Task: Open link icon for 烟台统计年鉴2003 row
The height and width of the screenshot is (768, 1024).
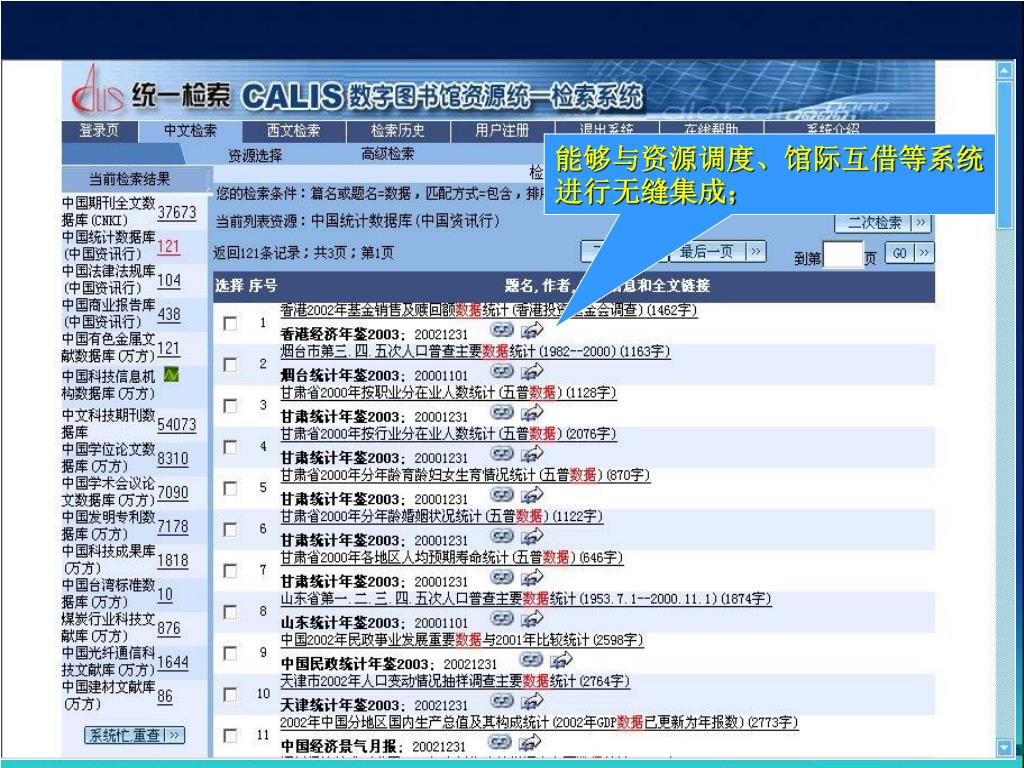Action: (x=502, y=371)
